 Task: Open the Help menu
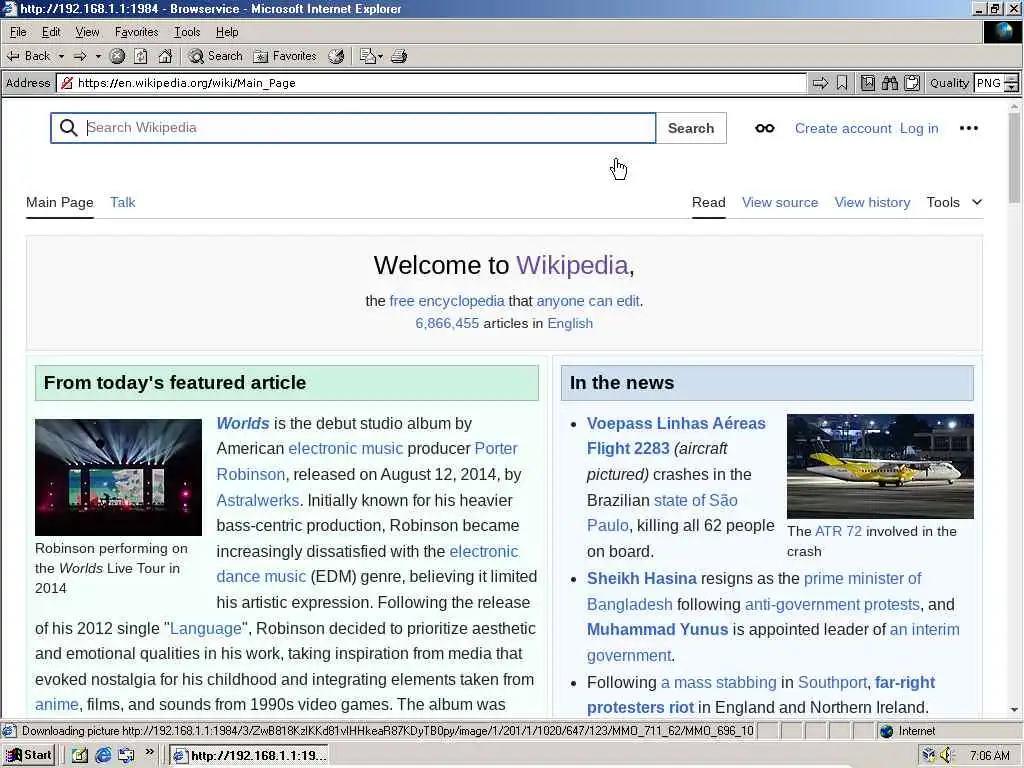227,32
